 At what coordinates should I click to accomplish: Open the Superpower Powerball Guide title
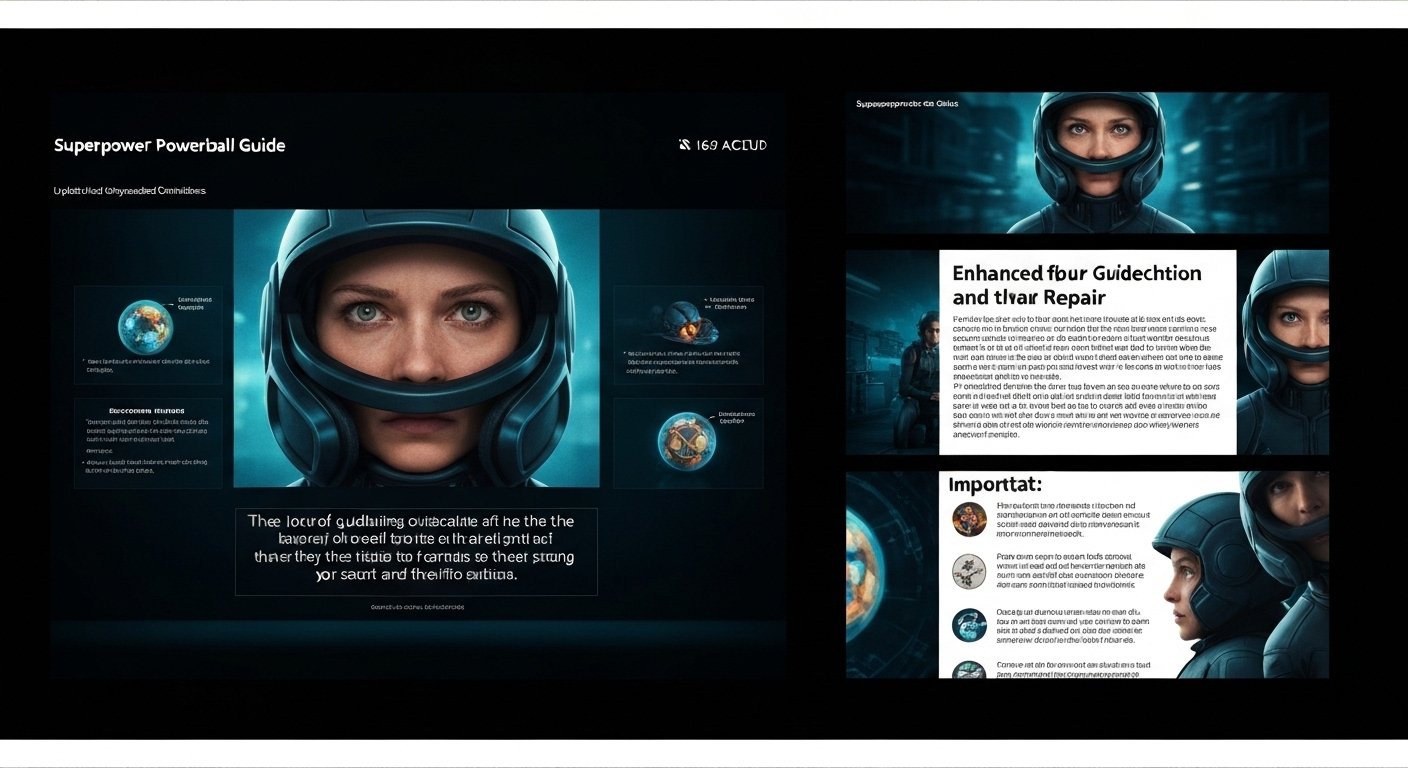tap(169, 146)
